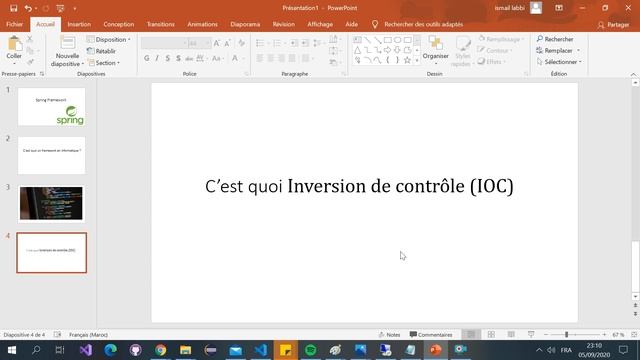
Task: Open the Sélectionner dropdown
Action: 560,62
